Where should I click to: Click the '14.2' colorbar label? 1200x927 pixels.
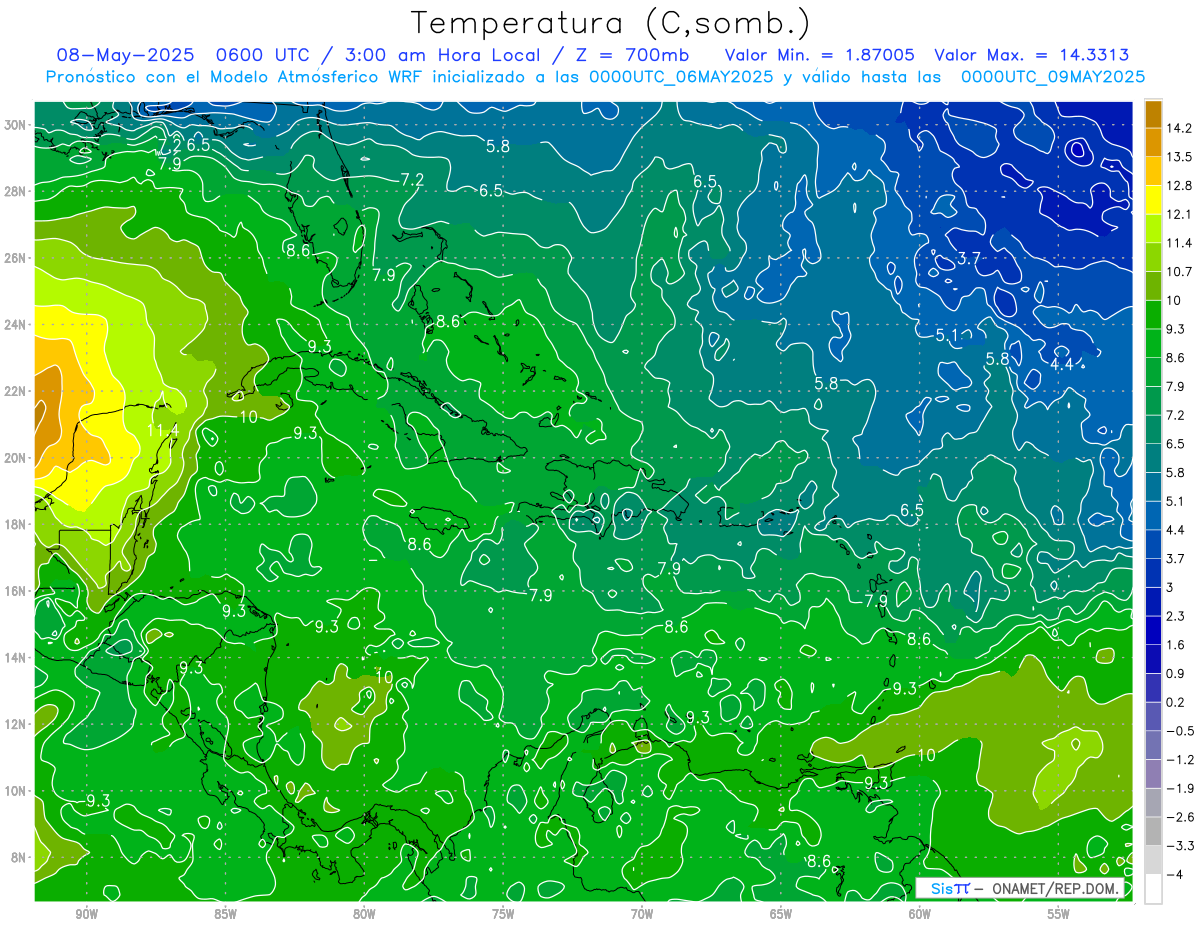1178,128
